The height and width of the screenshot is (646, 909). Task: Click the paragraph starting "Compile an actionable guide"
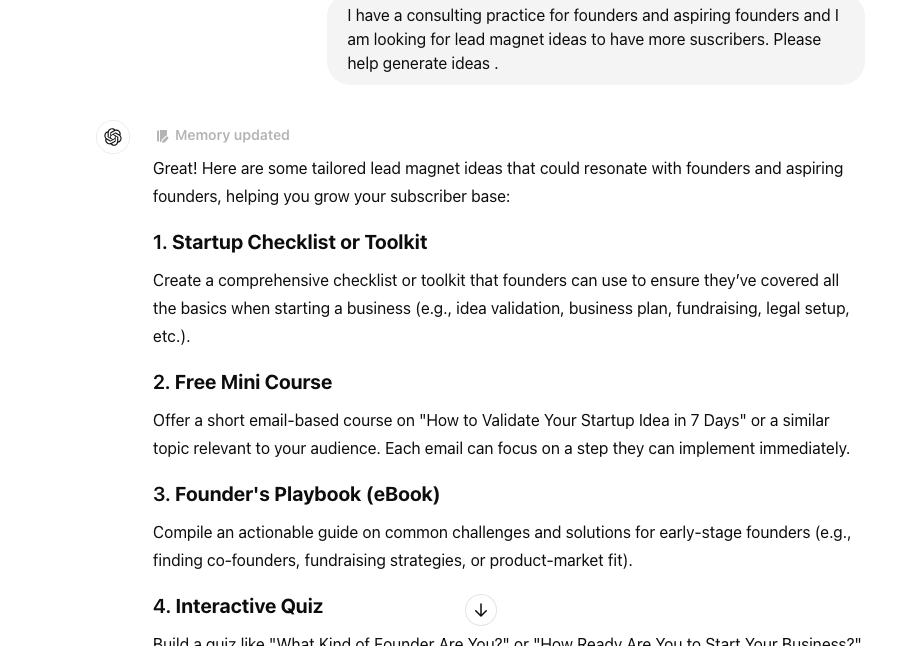501,546
